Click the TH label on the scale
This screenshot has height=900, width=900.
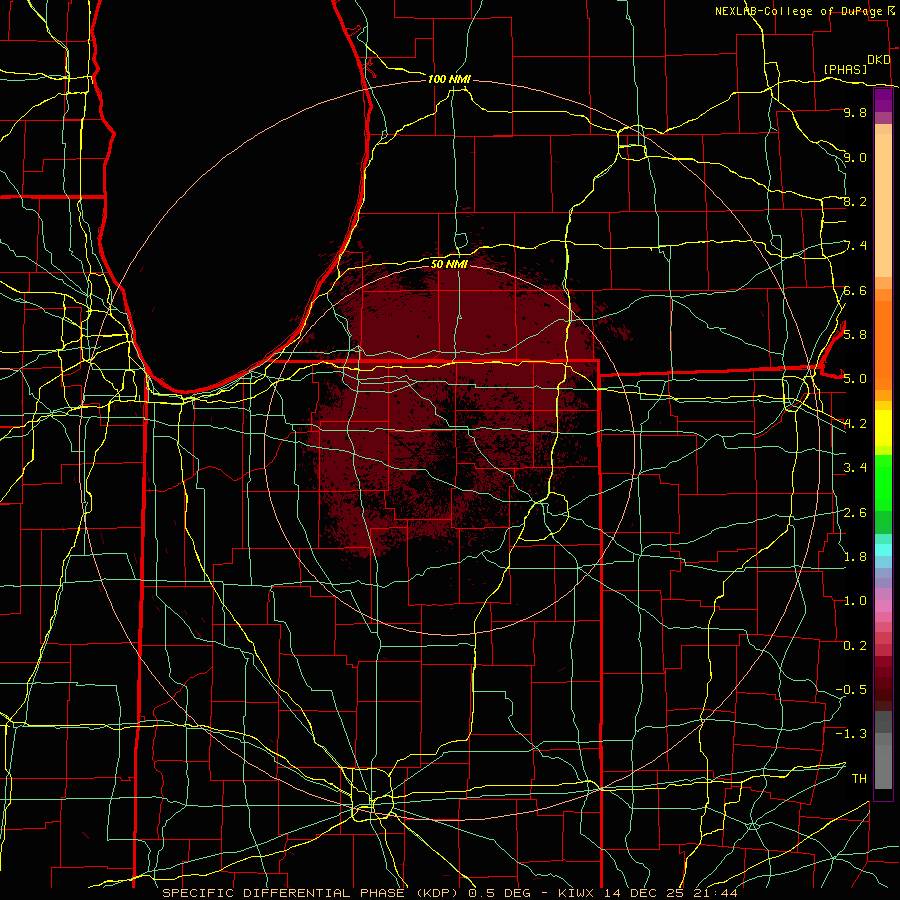(859, 778)
